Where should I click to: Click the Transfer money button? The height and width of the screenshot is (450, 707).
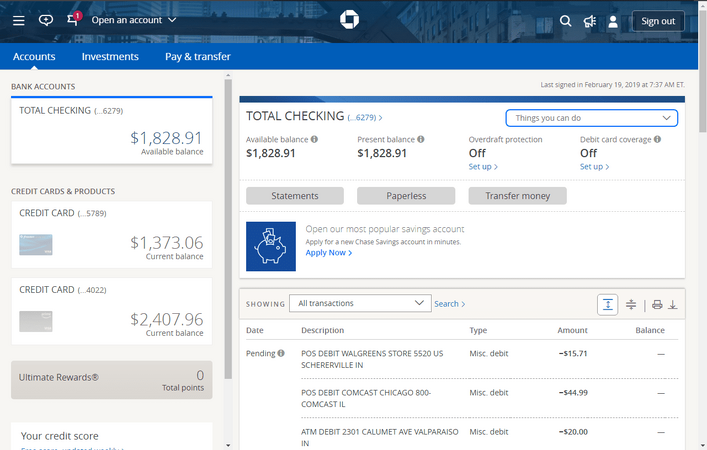click(517, 196)
